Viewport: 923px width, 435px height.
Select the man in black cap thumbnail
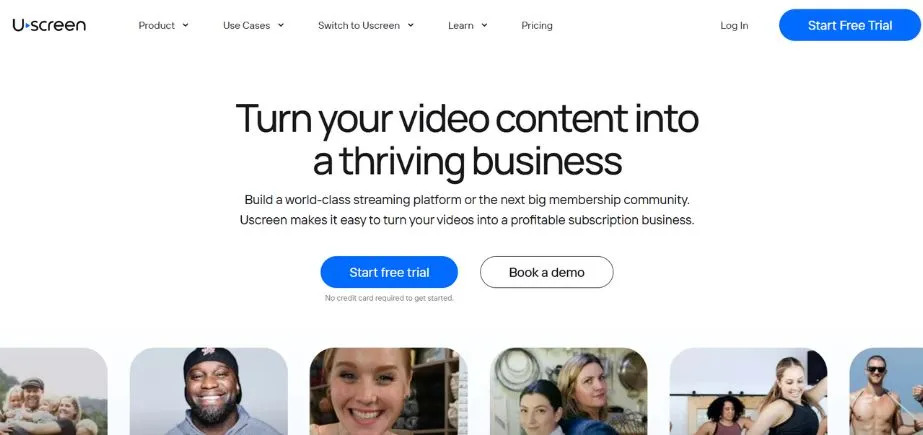tap(208, 391)
